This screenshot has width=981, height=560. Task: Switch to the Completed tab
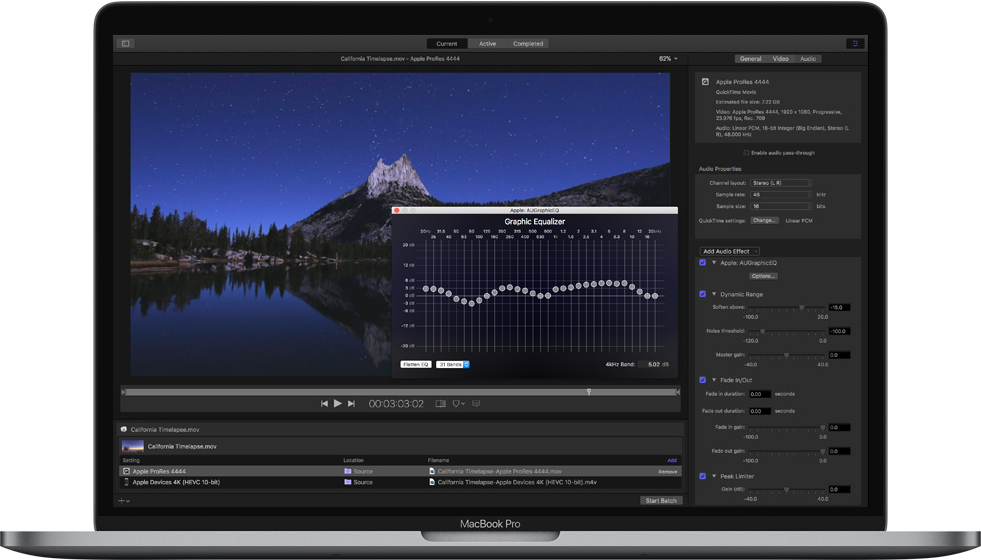tap(528, 44)
